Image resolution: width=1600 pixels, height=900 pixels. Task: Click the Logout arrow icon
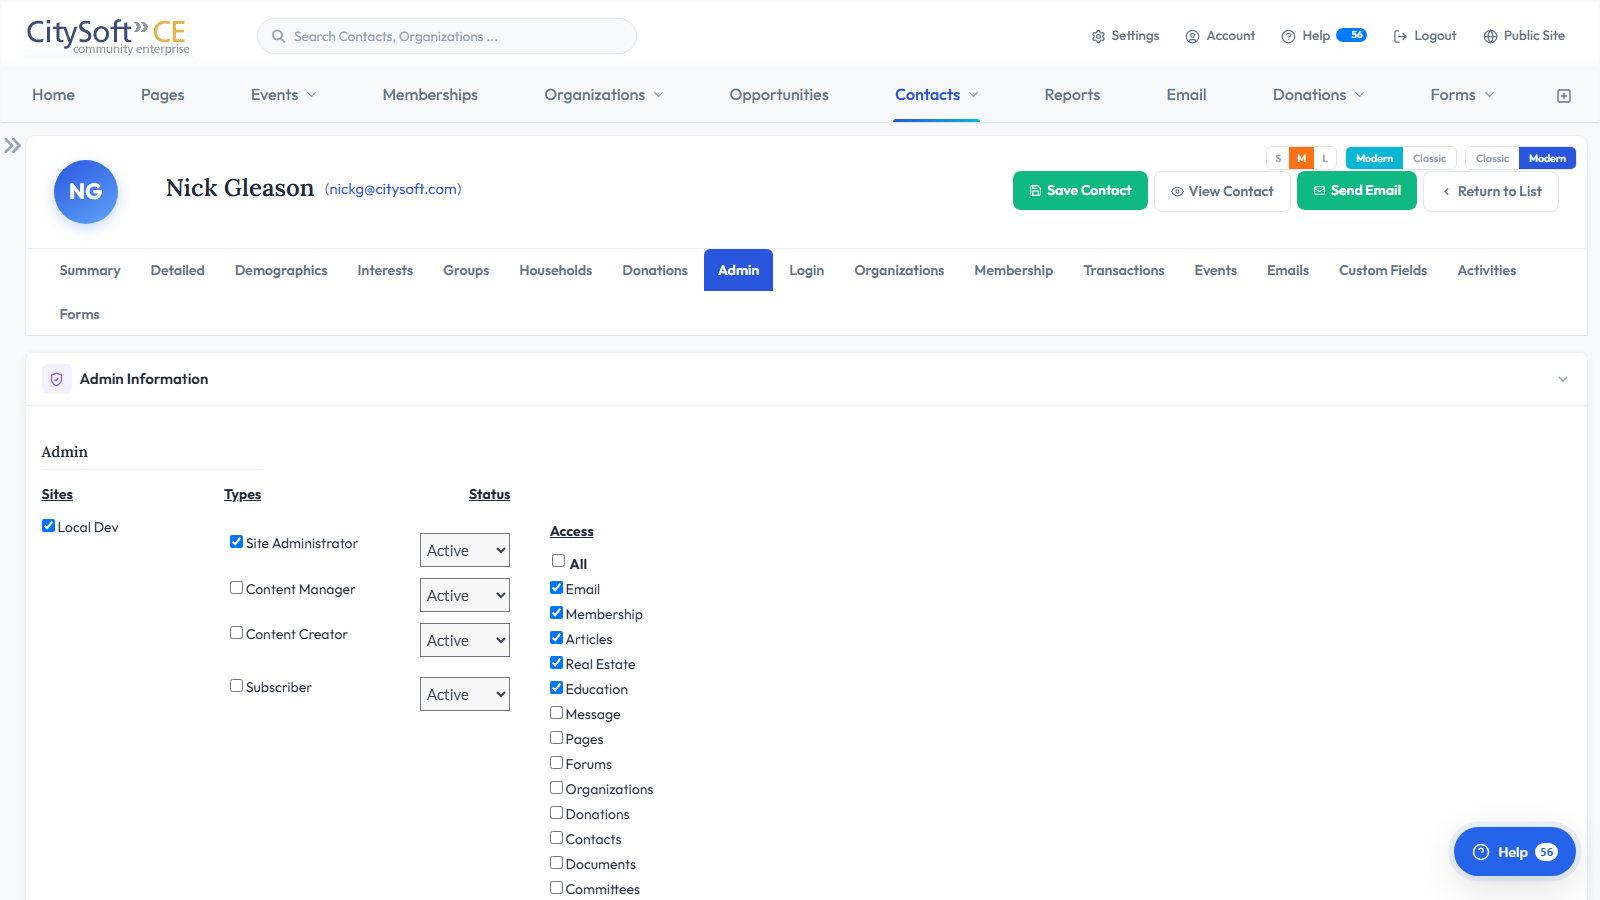coord(1400,36)
